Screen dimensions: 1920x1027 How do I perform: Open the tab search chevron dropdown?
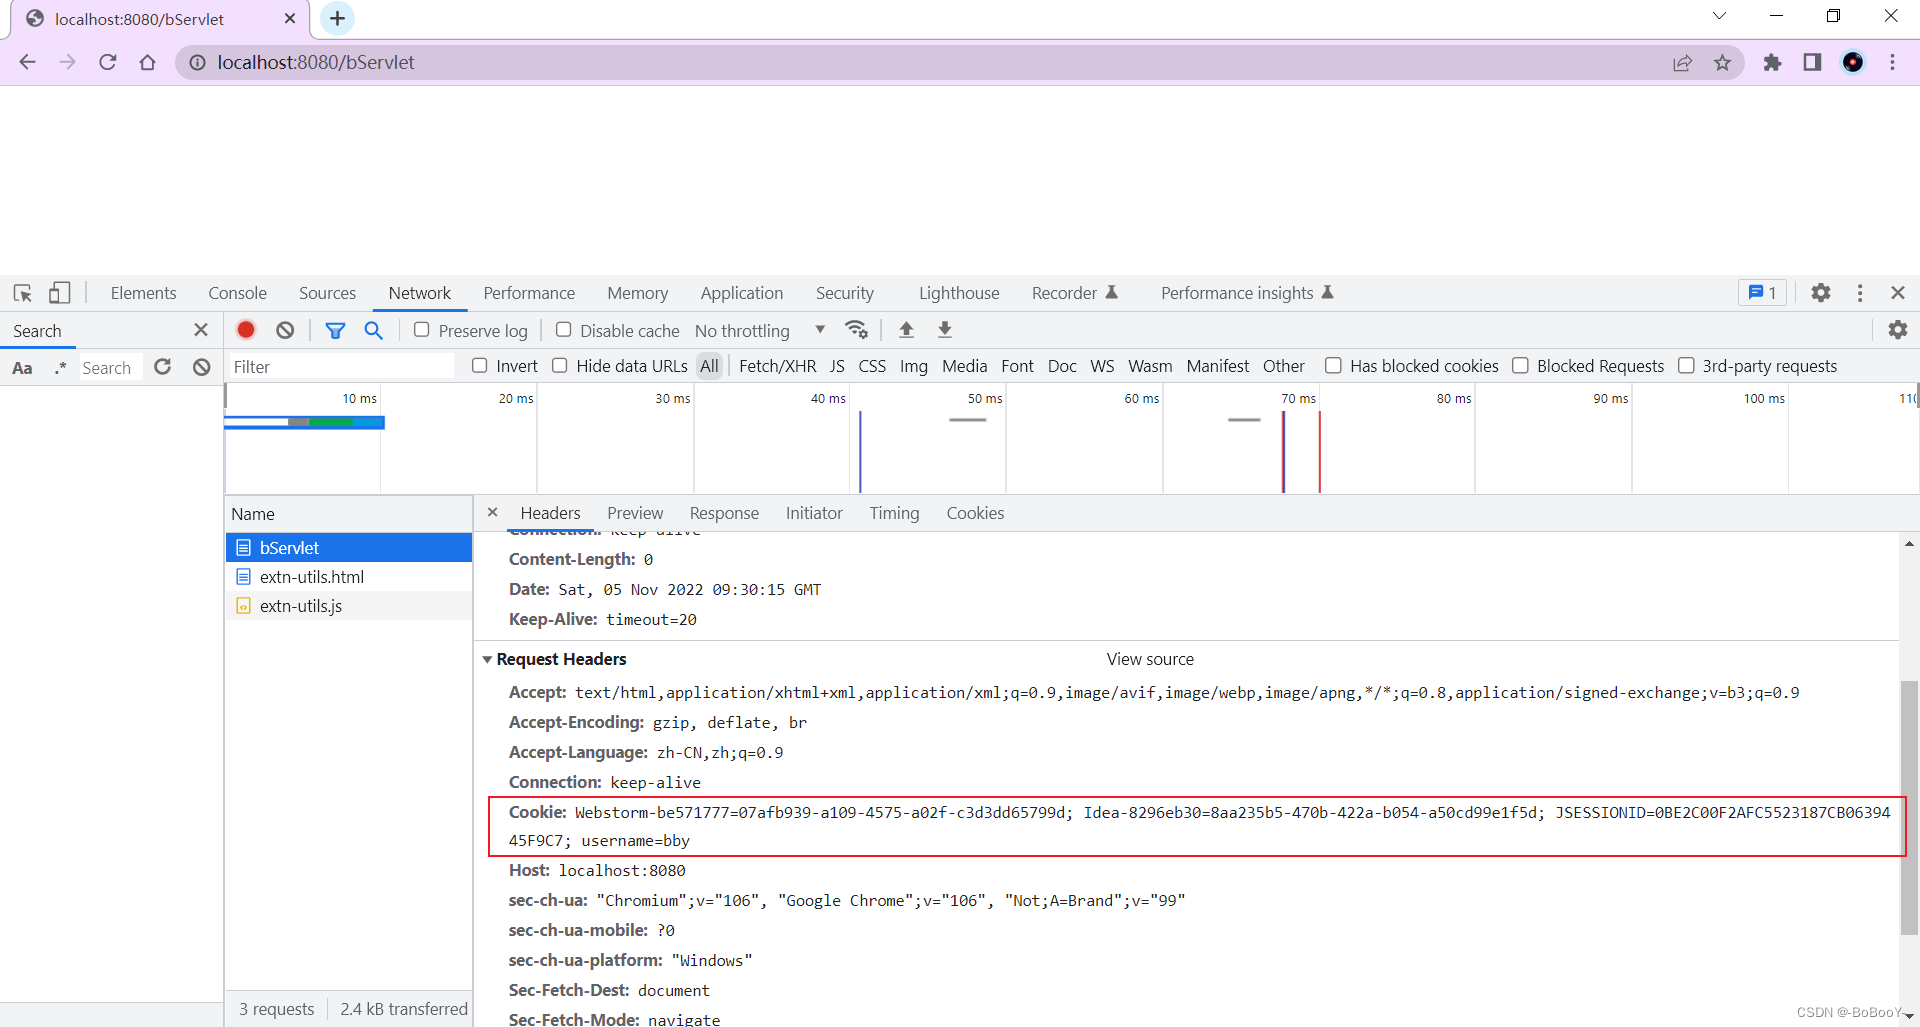point(1719,16)
